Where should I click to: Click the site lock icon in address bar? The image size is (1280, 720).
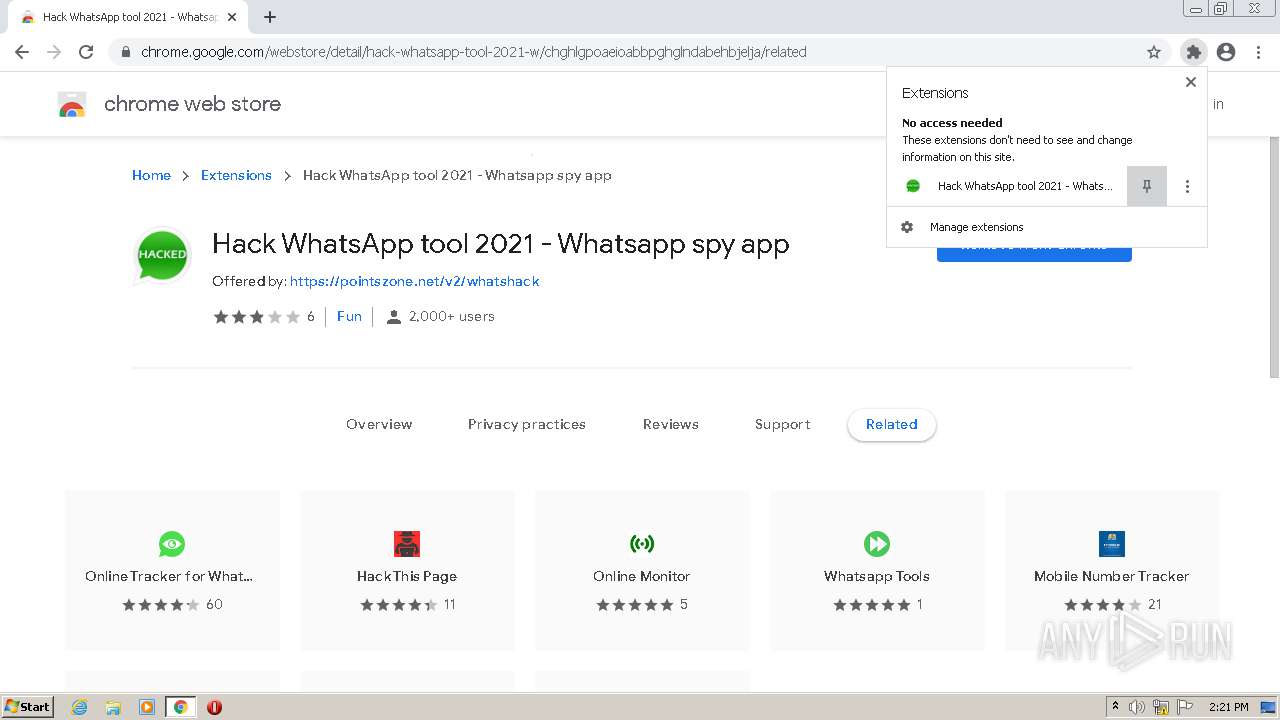(x=125, y=52)
